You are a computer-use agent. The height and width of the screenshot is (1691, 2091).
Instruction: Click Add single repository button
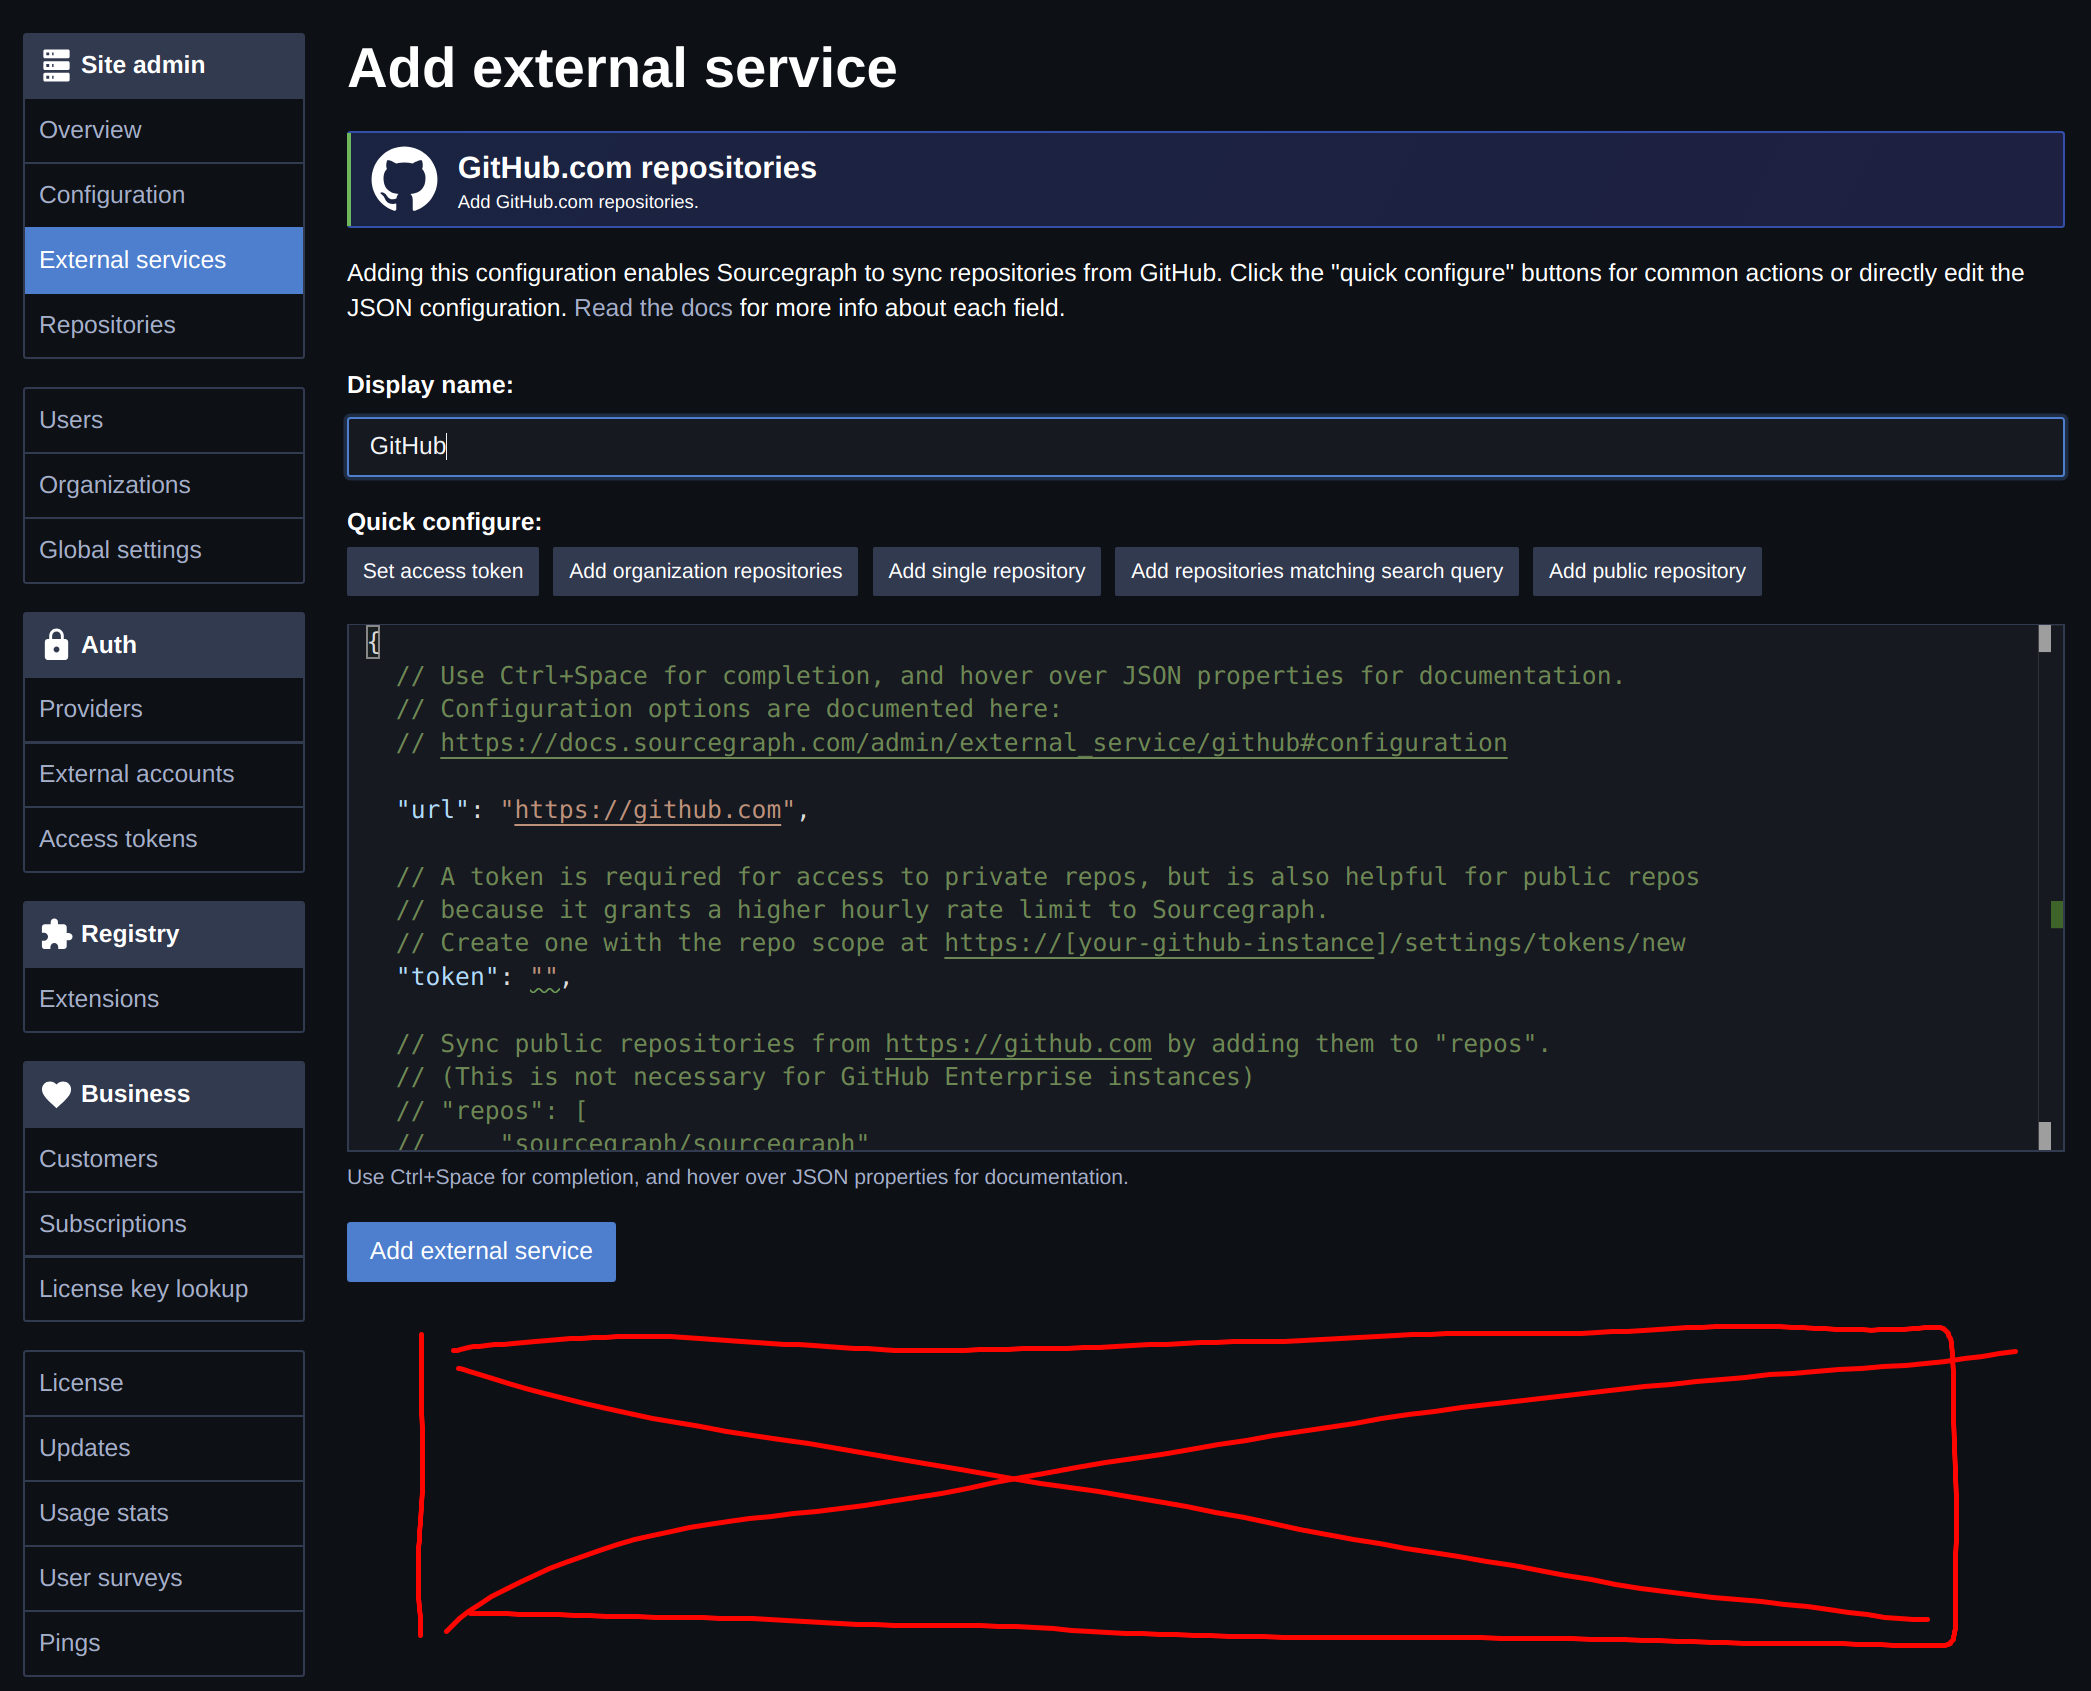pyautogui.click(x=986, y=571)
